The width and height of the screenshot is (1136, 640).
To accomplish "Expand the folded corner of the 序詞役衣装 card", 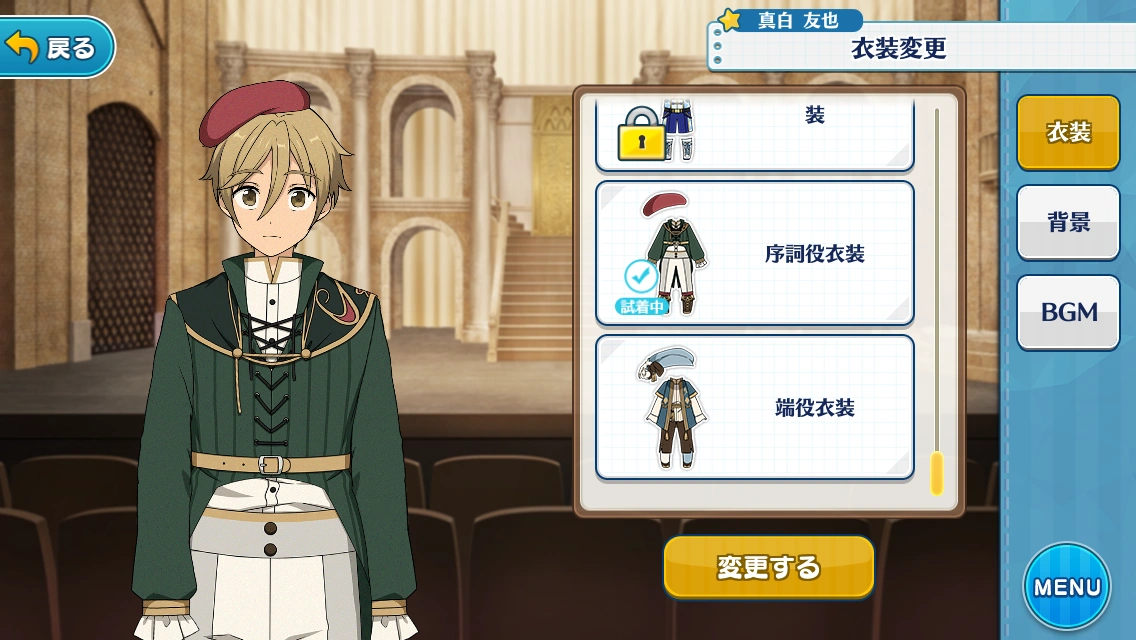I will click(x=898, y=309).
